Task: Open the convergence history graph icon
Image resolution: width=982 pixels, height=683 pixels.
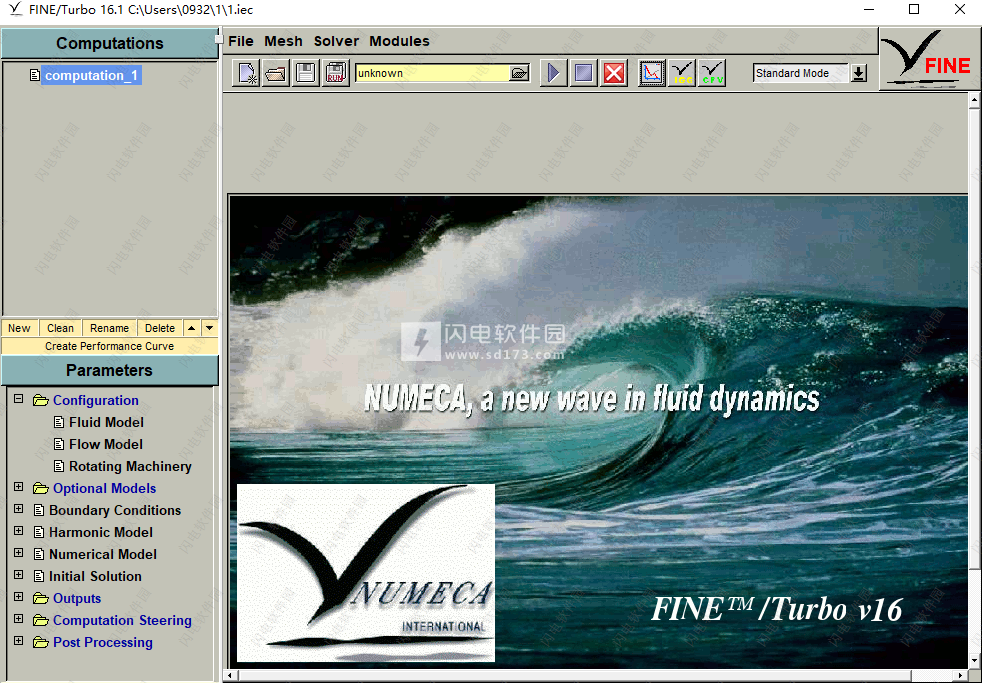Action: tap(651, 73)
